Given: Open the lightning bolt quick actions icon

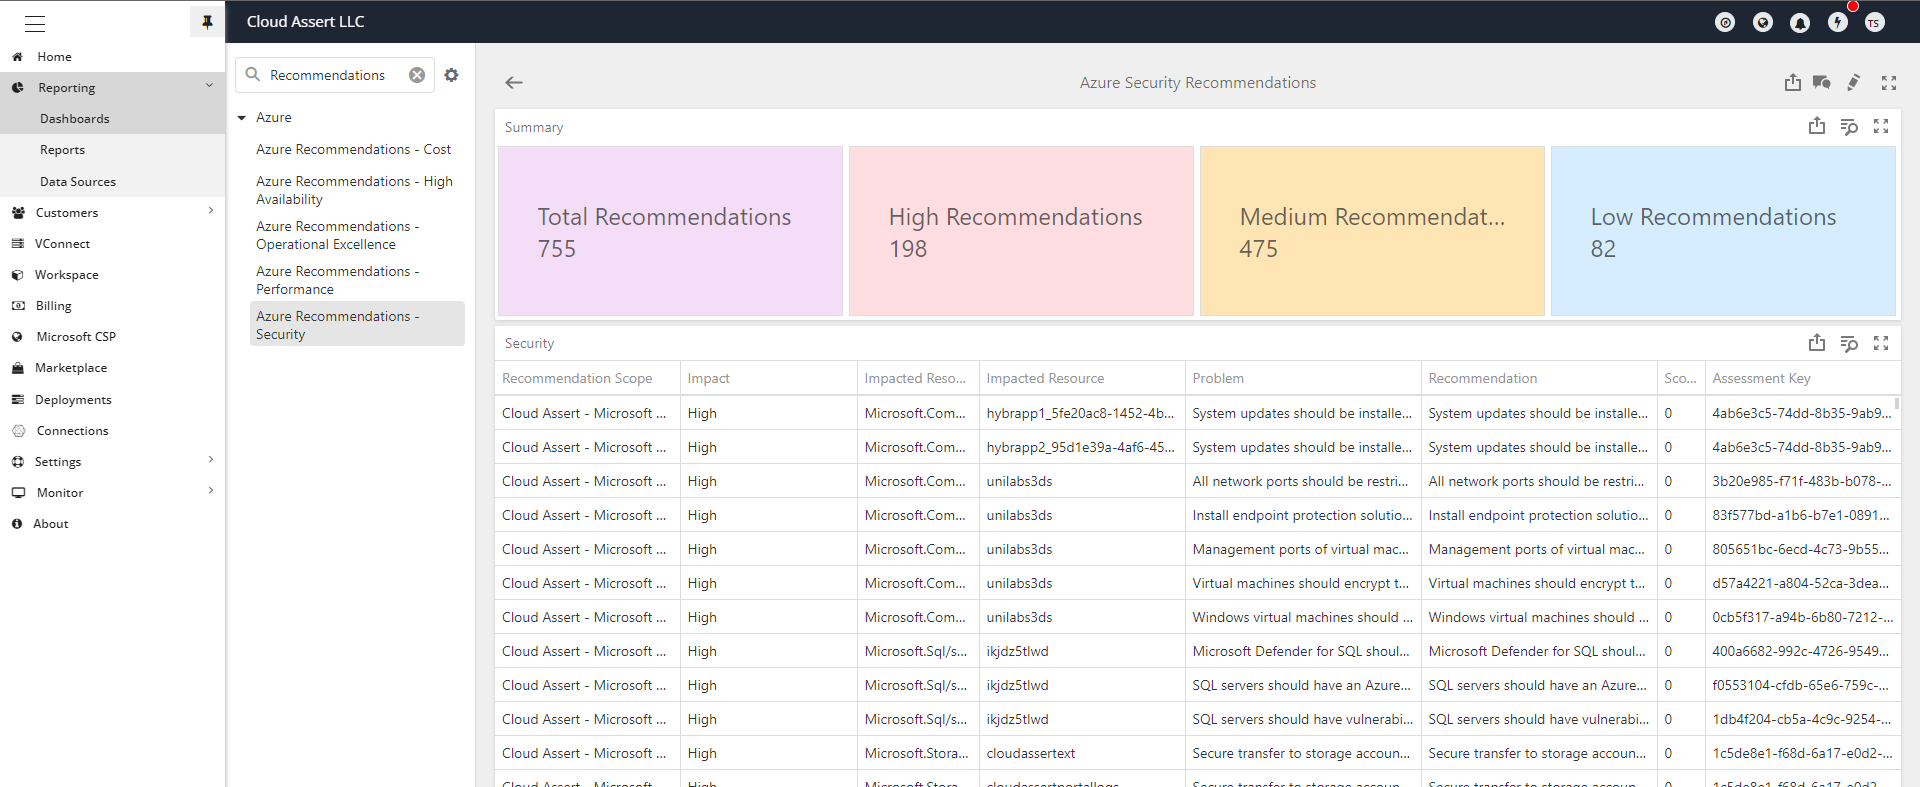Looking at the screenshot, I should (1837, 23).
